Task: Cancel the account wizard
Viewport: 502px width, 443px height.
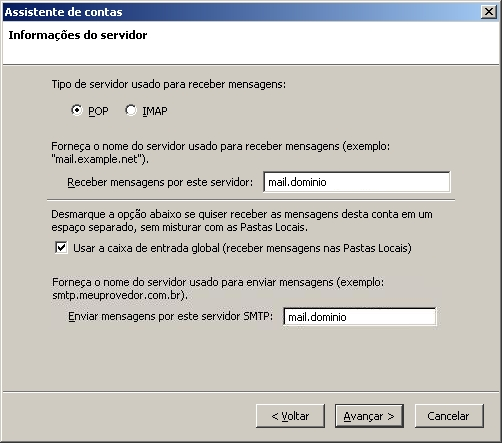Action: (449, 416)
